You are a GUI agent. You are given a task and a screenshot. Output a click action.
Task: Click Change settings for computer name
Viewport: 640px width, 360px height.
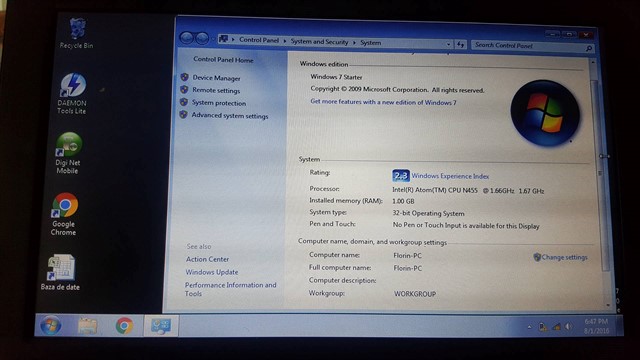tap(564, 257)
